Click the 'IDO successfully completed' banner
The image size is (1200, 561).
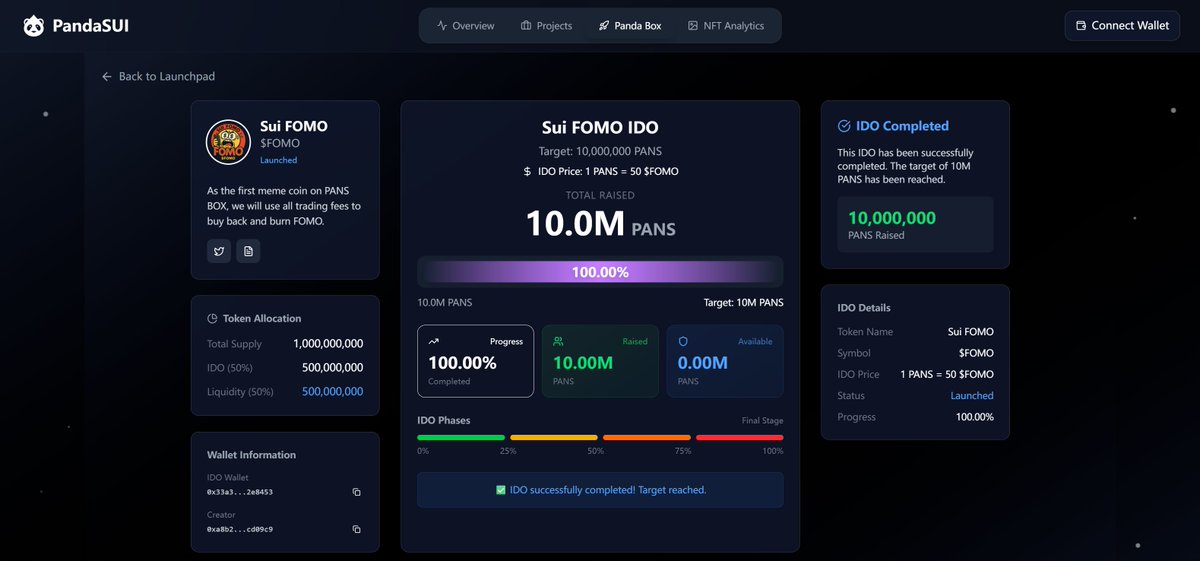tap(600, 490)
